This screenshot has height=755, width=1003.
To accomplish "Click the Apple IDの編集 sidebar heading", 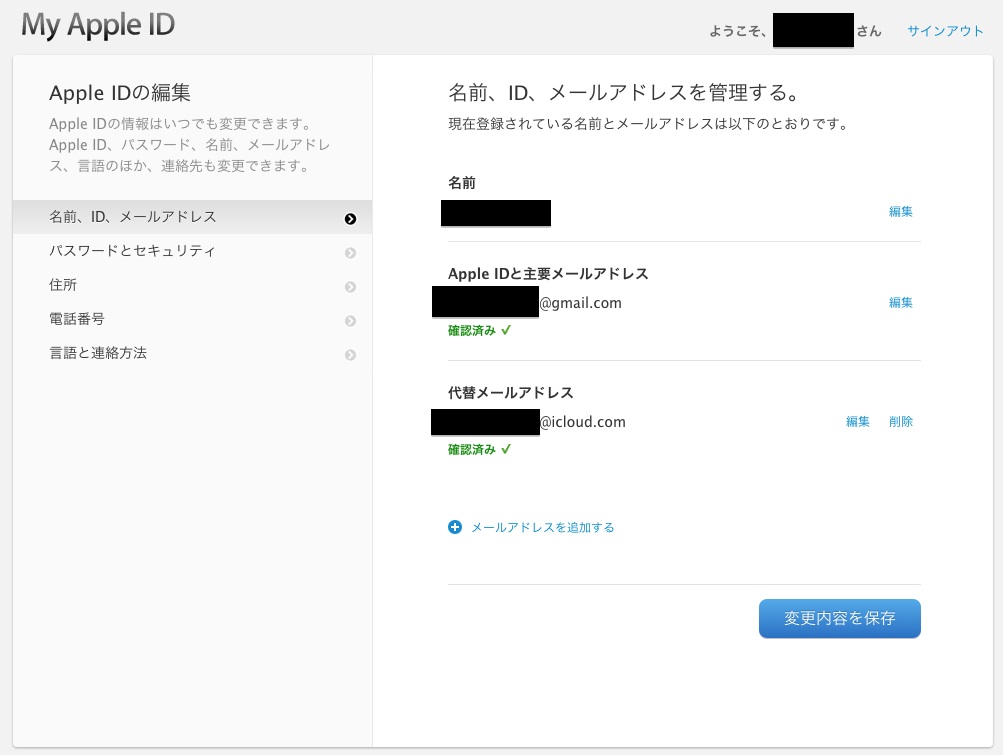I will [120, 94].
